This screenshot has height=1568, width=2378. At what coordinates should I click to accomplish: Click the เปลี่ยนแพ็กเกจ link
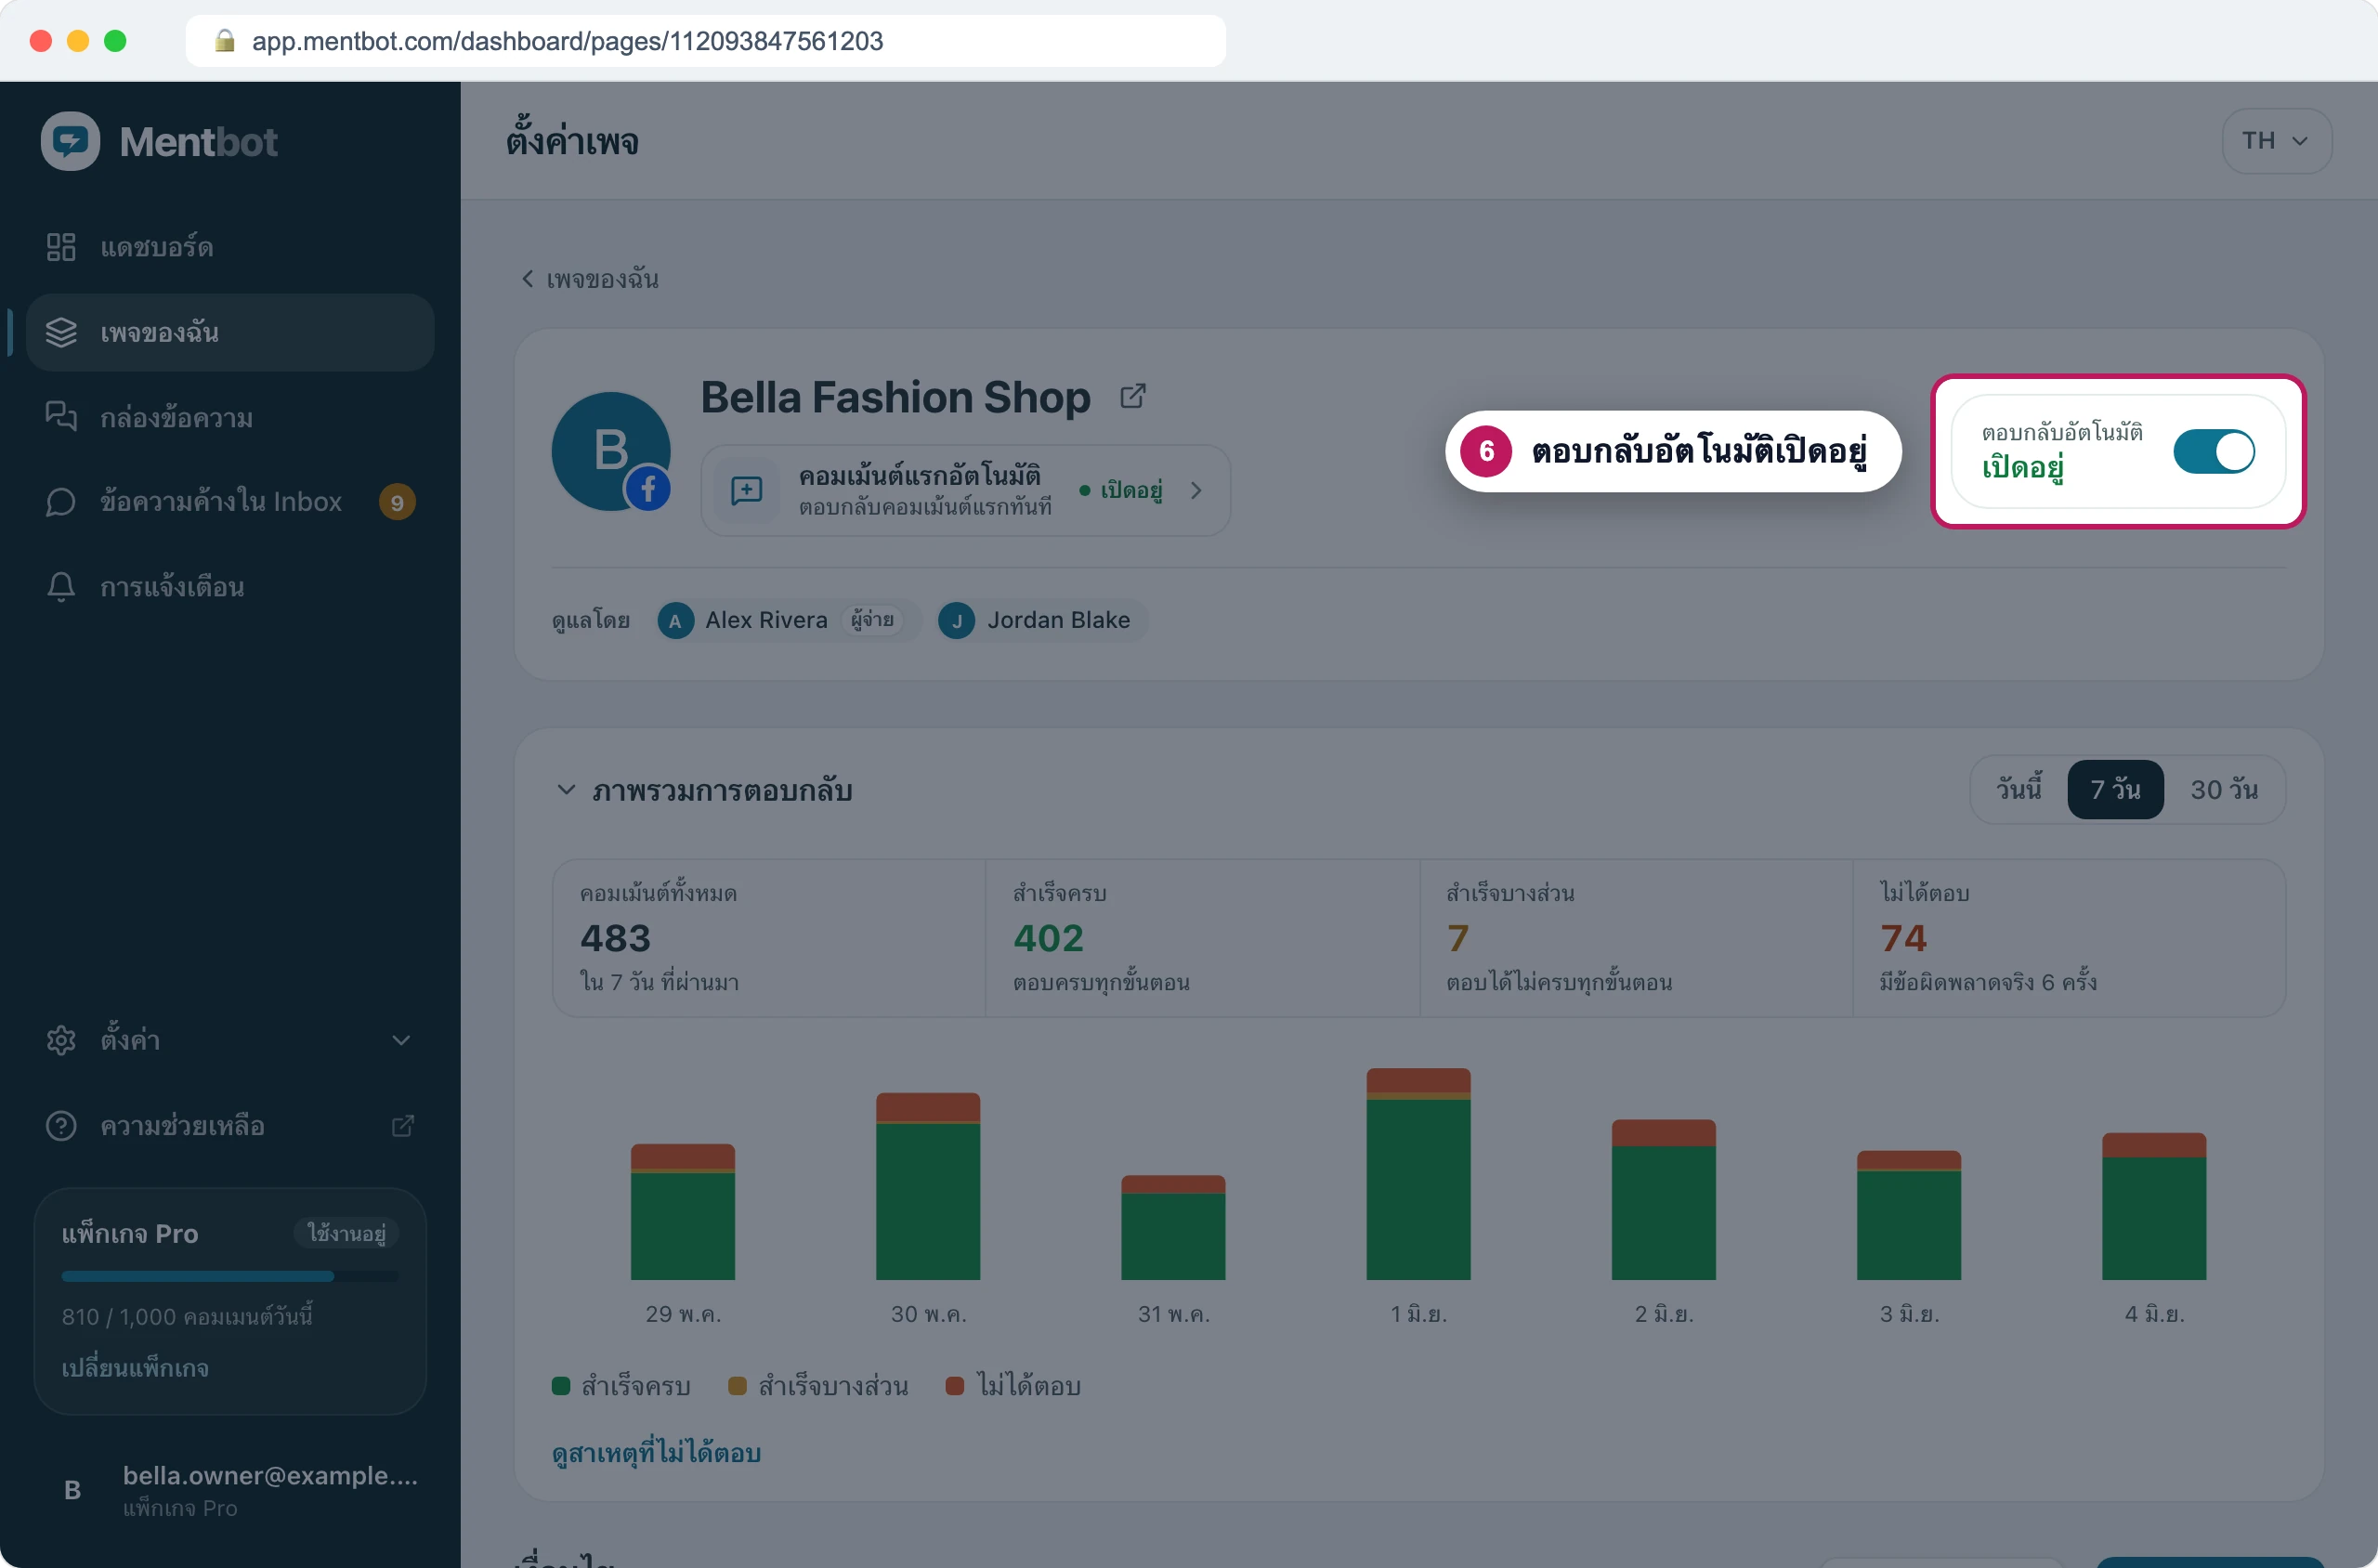pyautogui.click(x=135, y=1368)
